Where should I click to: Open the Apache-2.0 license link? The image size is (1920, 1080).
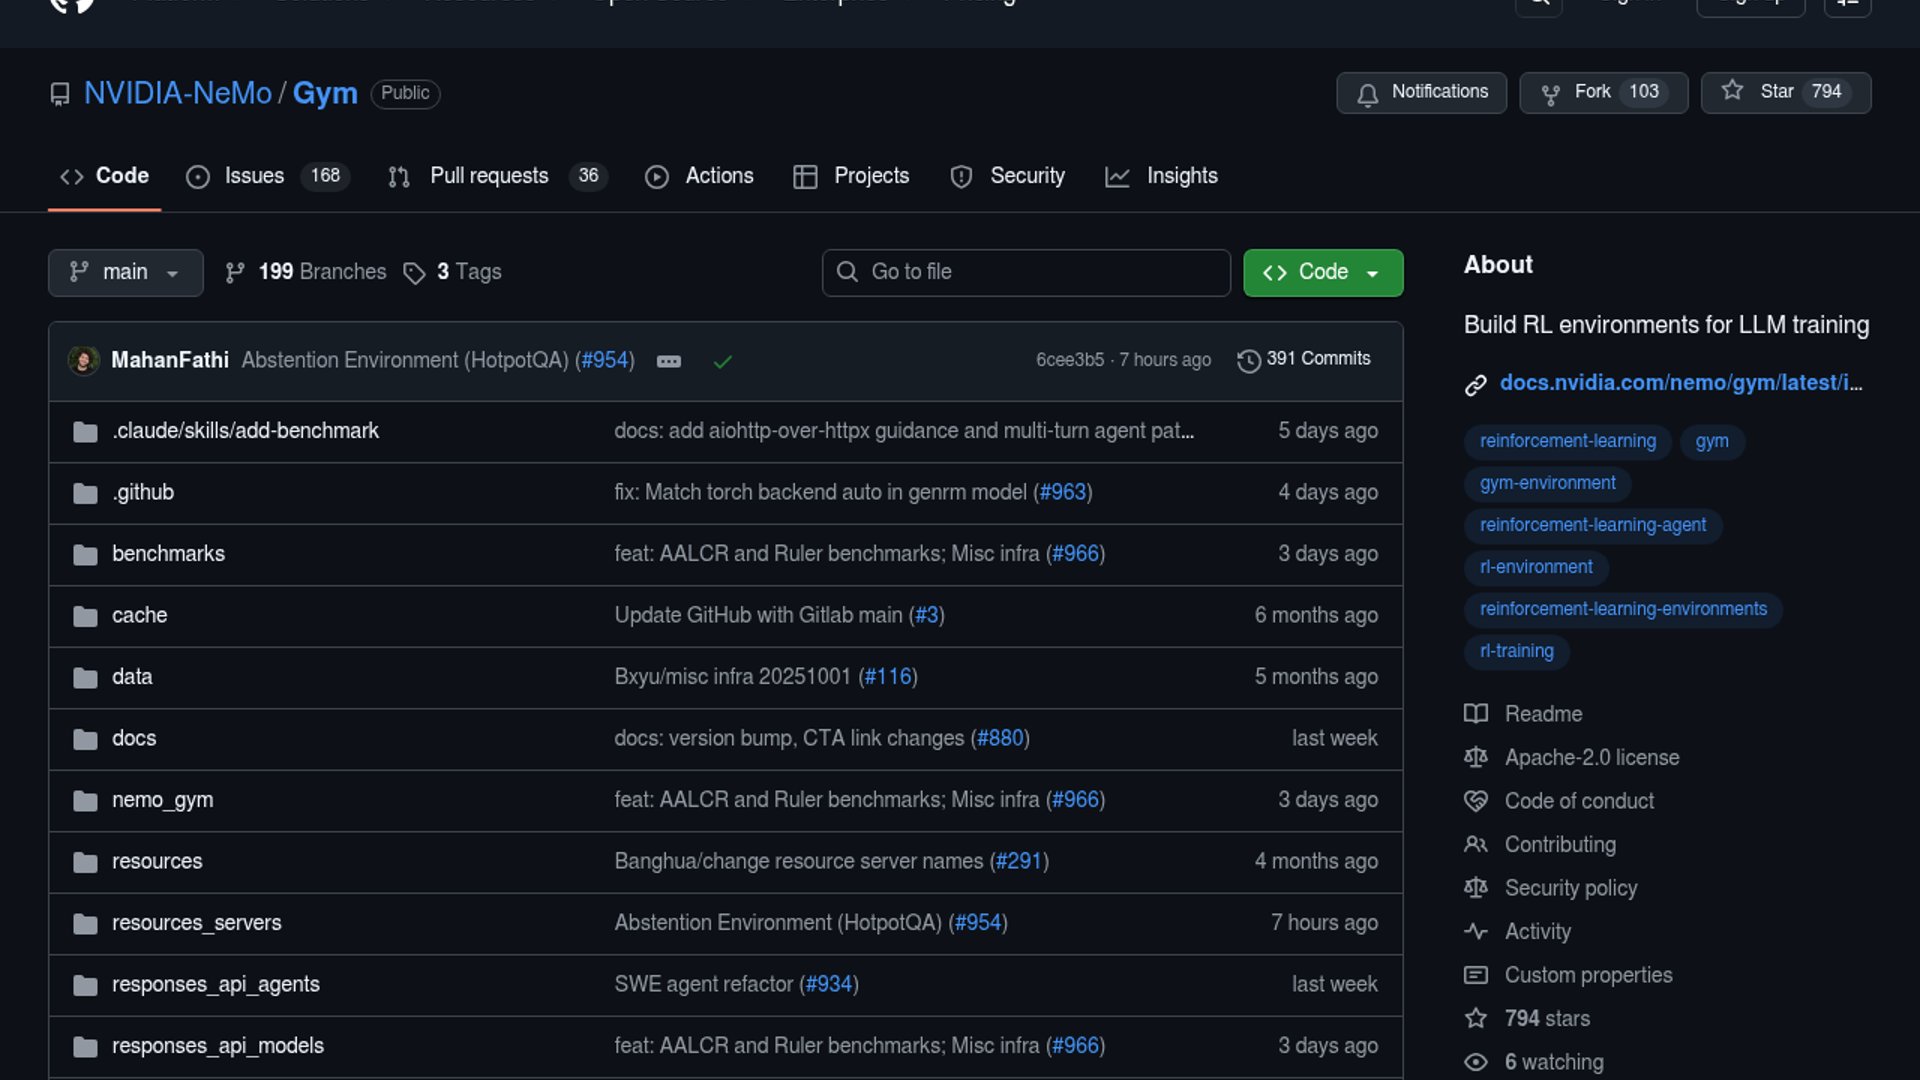[1591, 758]
